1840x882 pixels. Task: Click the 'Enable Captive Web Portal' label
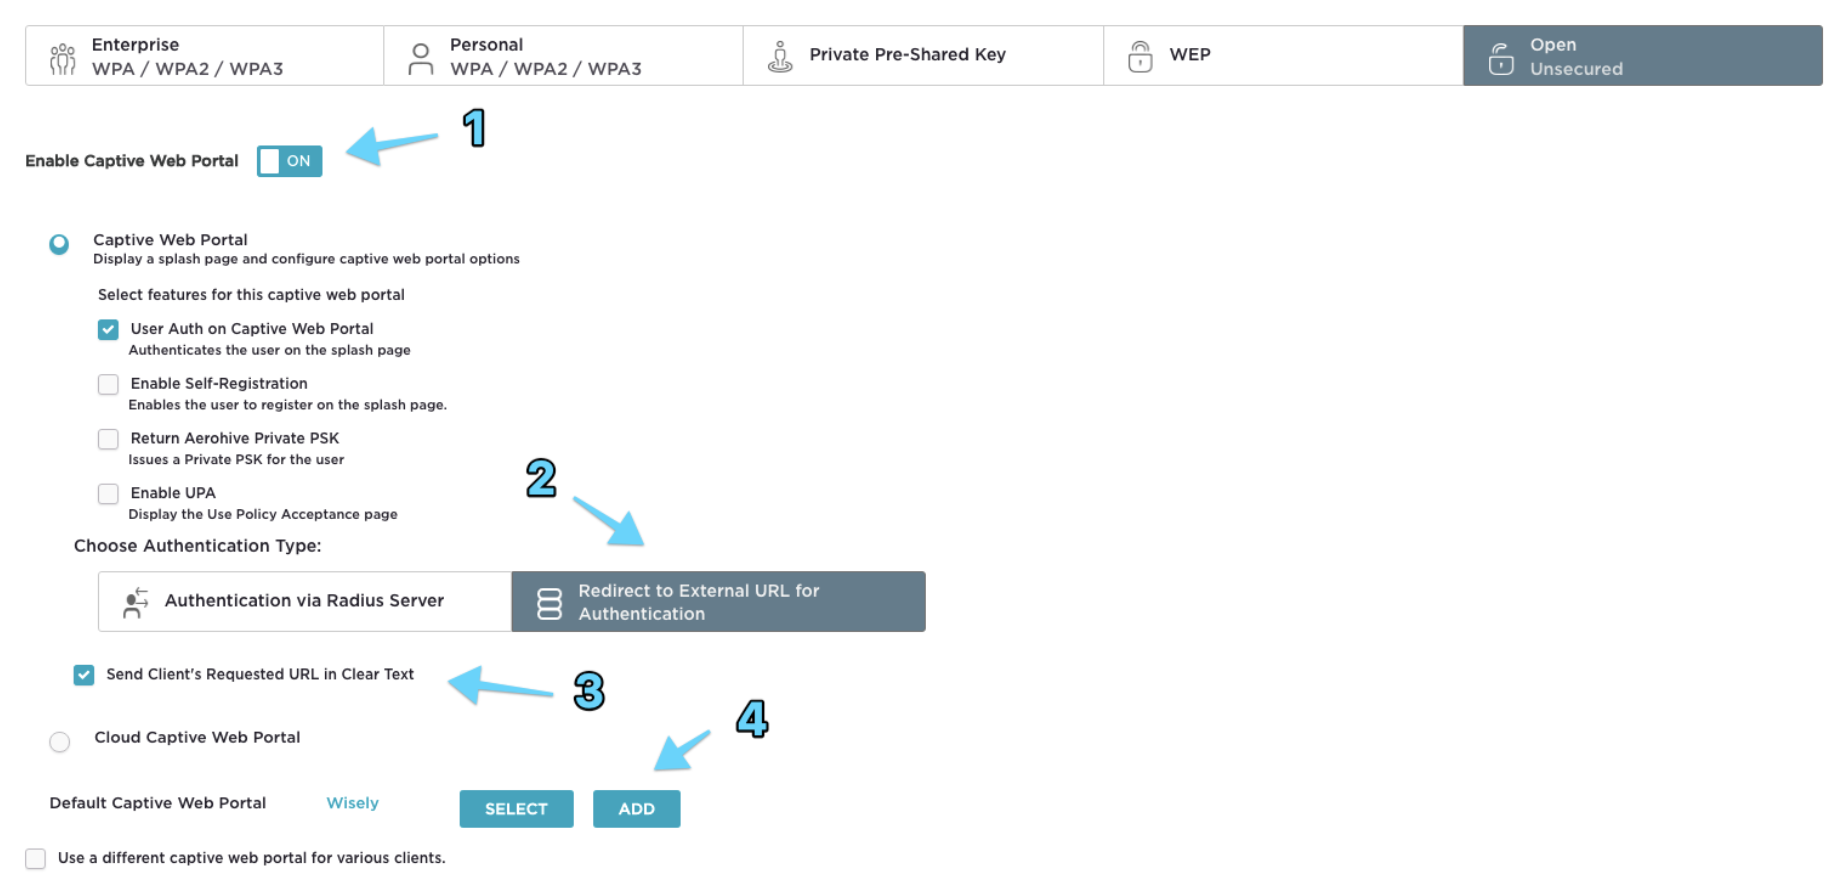tap(132, 161)
